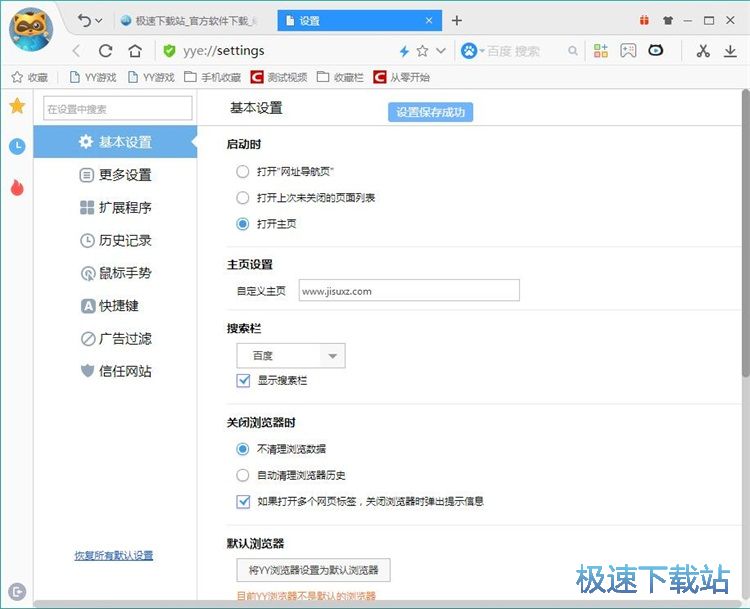The width and height of the screenshot is (750, 609).
Task: Open the 百度 search bar dropdown
Action: [x=291, y=355]
